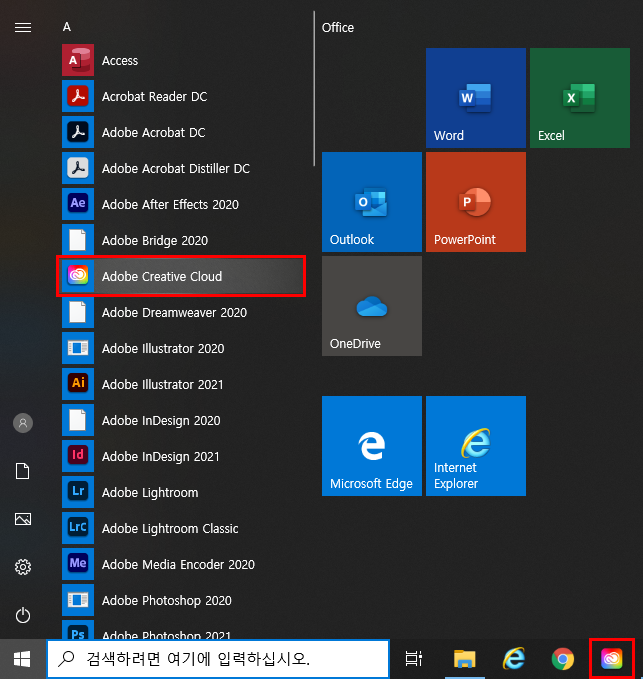Click the letter A group header

(67, 27)
